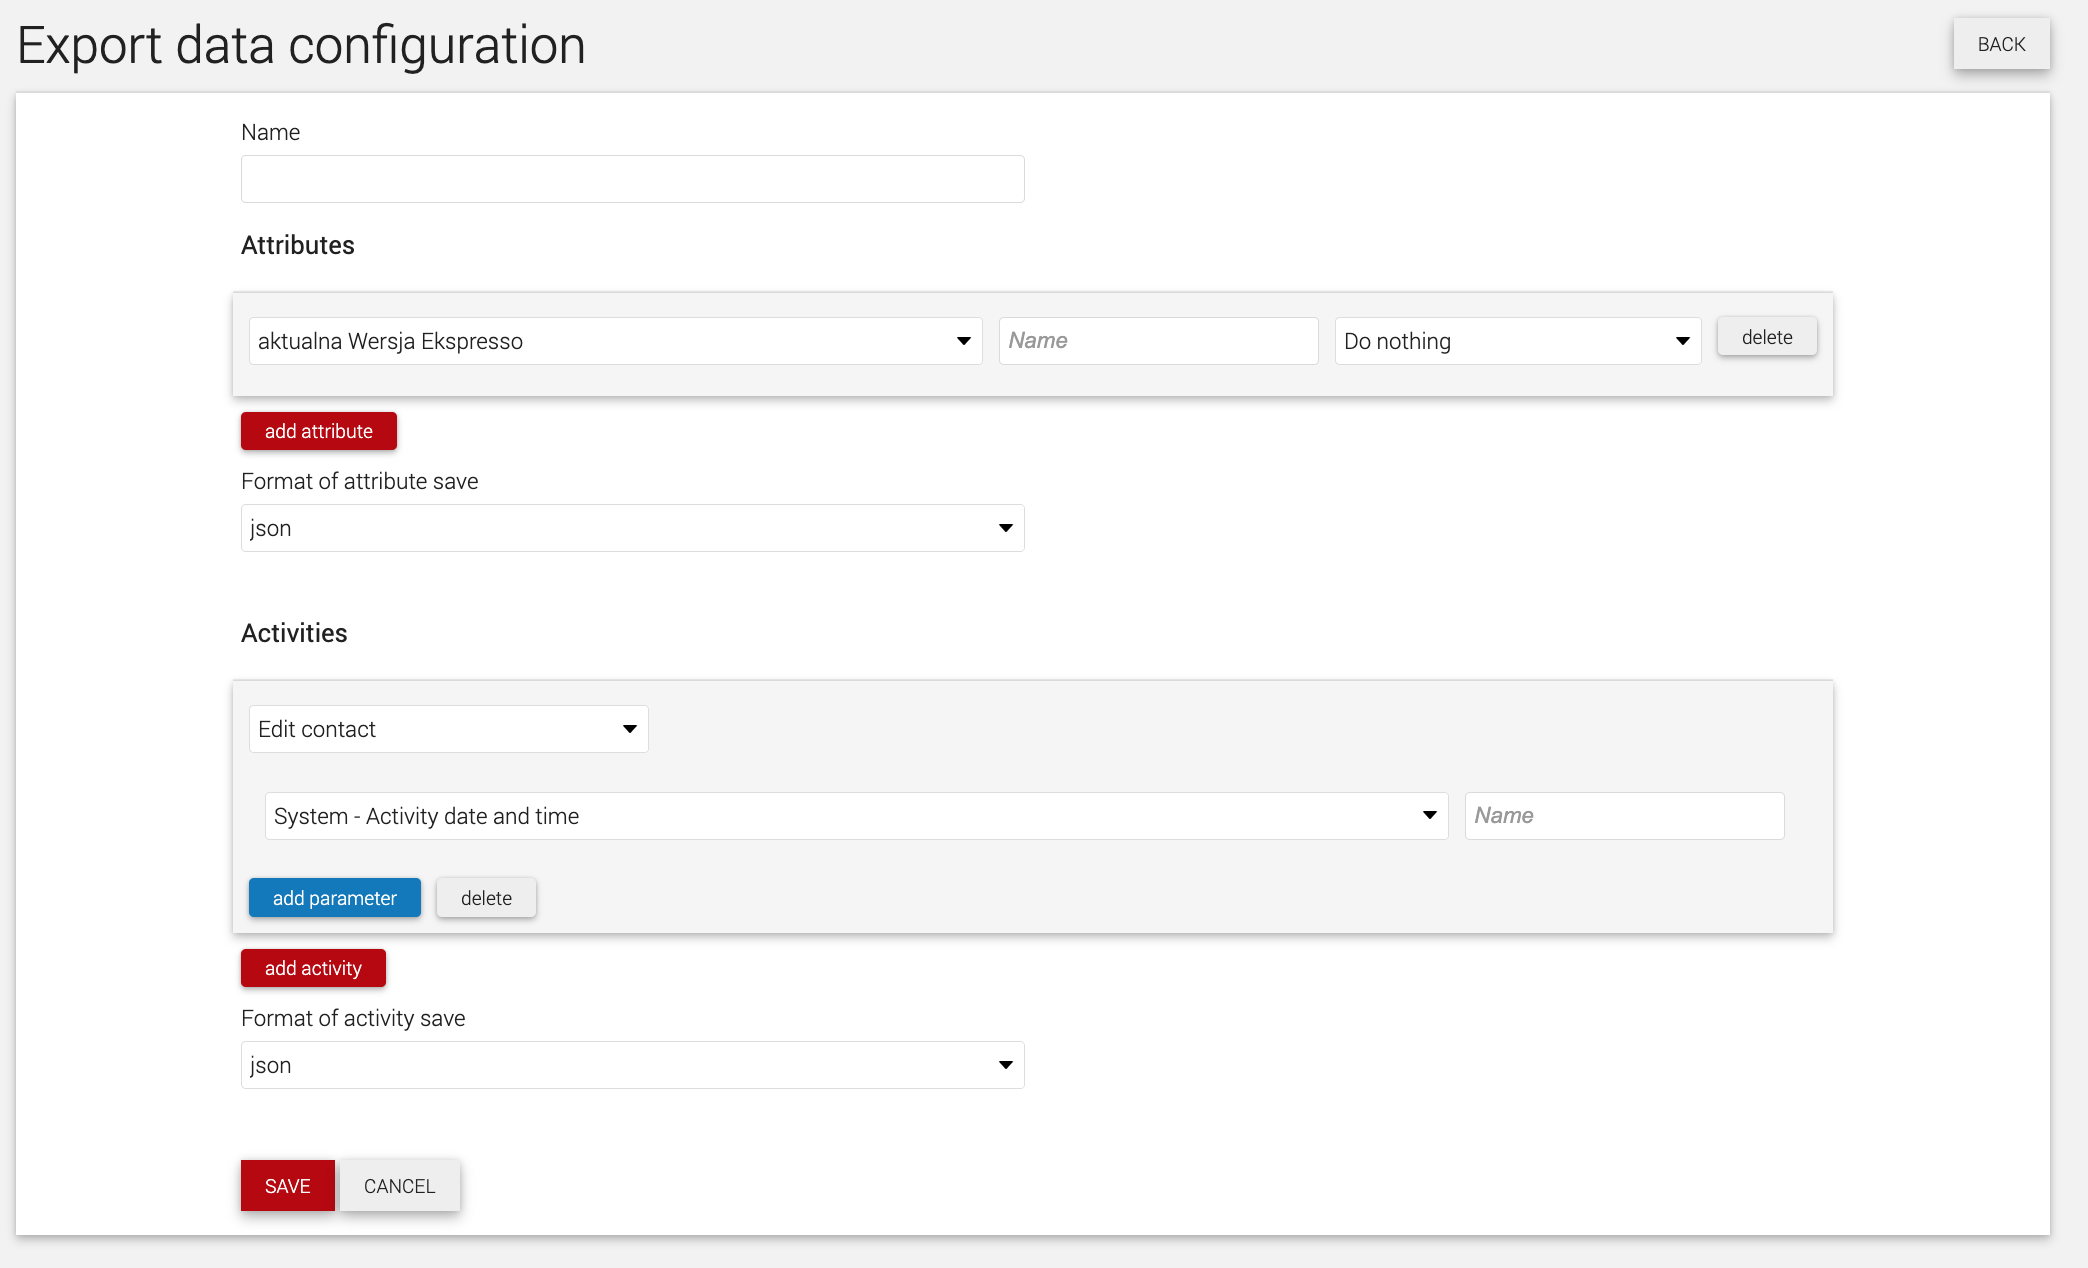Focus the export configuration Name field

(632, 179)
